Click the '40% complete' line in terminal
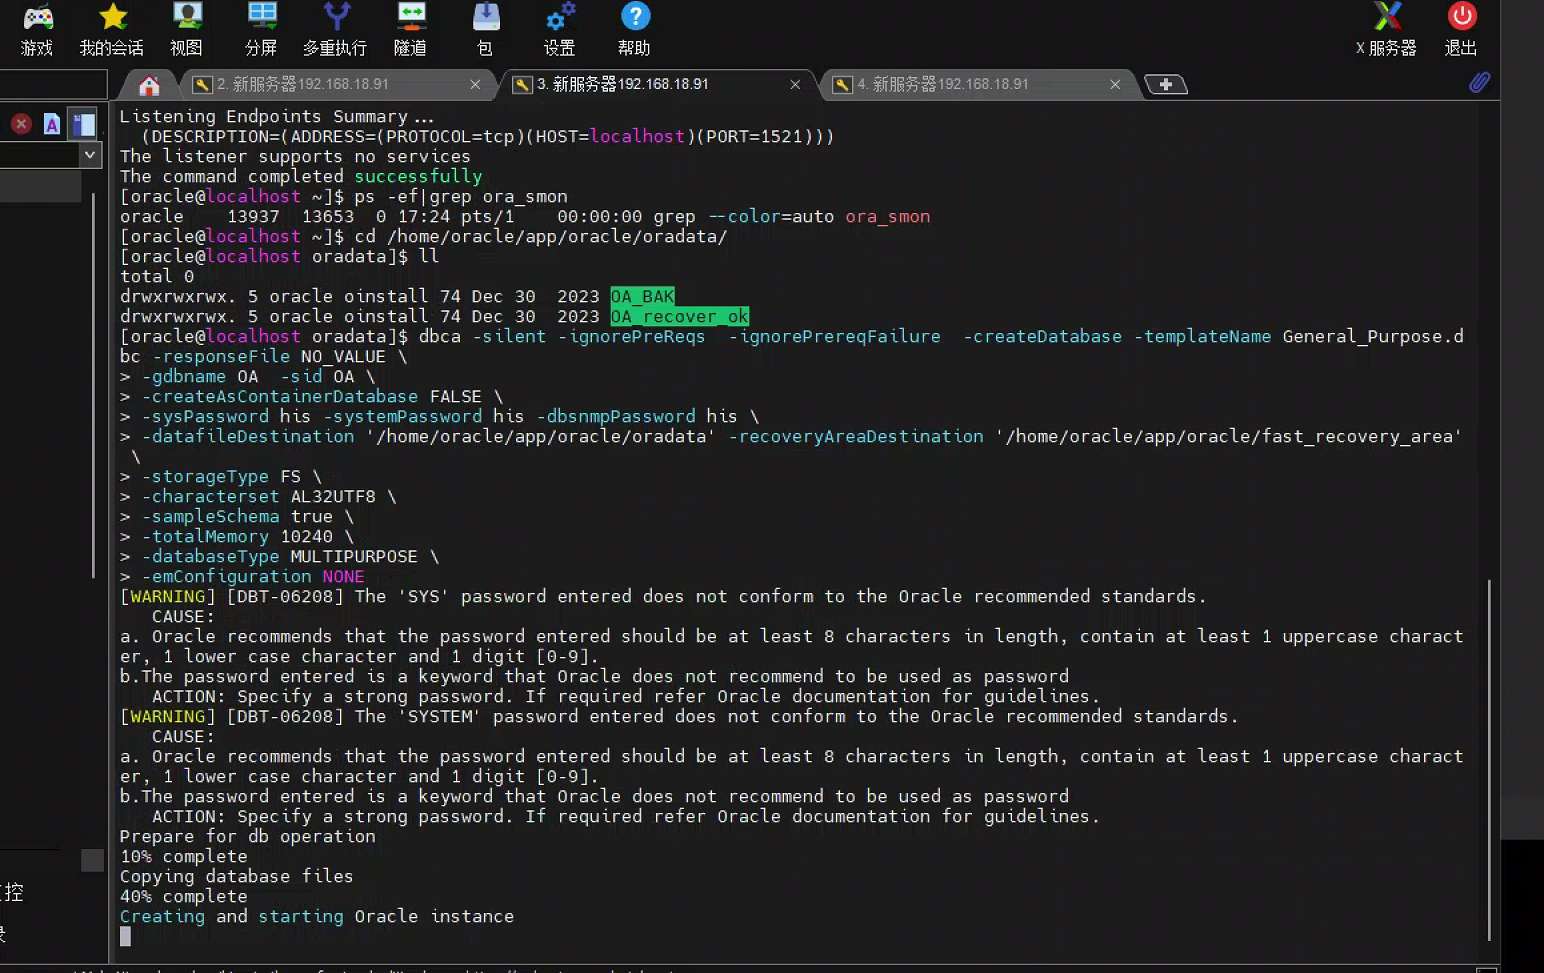Viewport: 1544px width, 973px height. pos(184,897)
